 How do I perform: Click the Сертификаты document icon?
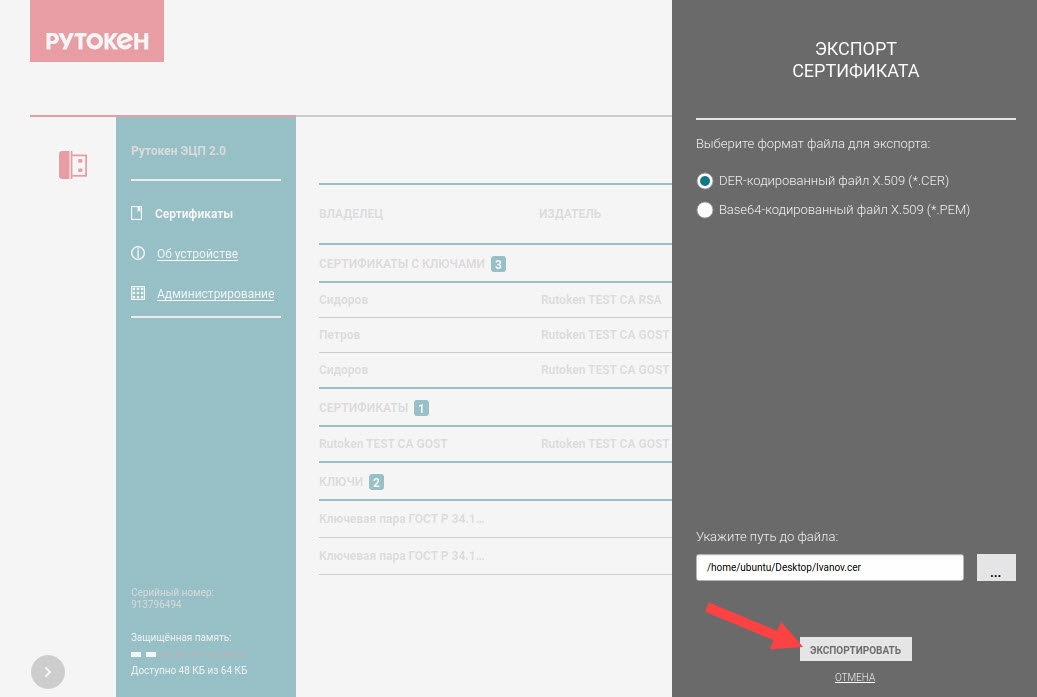(137, 213)
